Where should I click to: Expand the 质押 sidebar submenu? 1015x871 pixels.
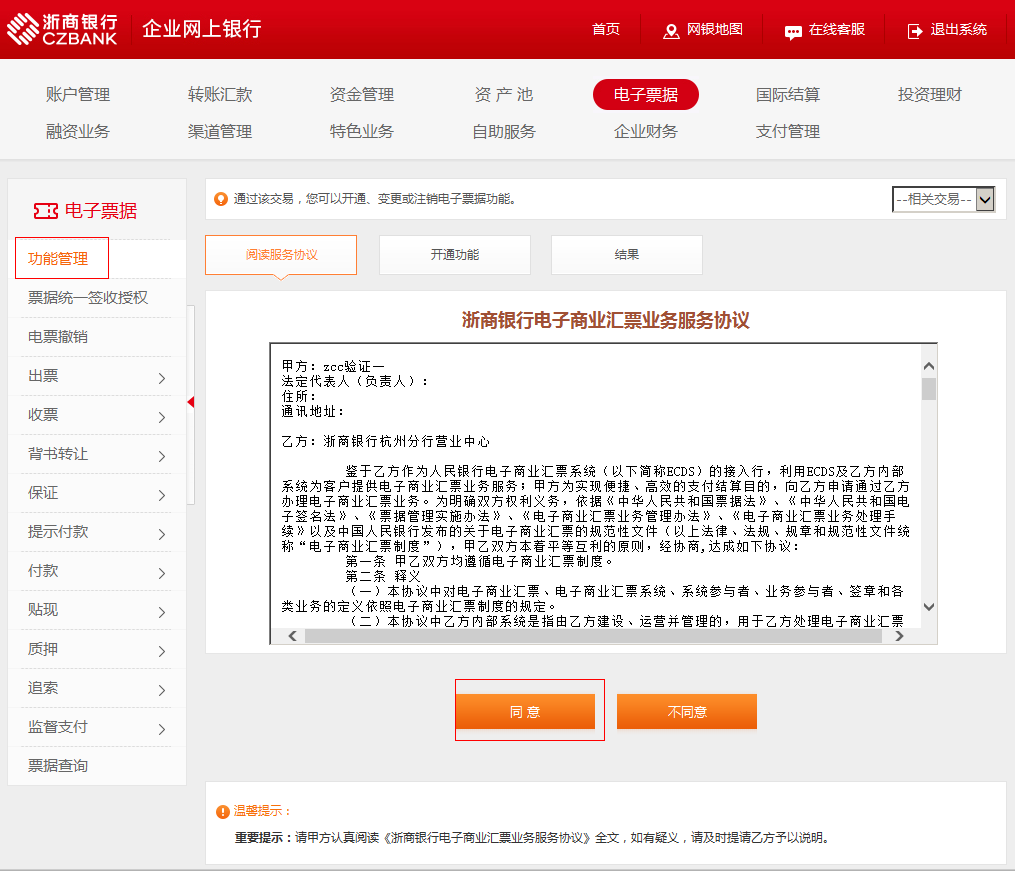point(162,651)
